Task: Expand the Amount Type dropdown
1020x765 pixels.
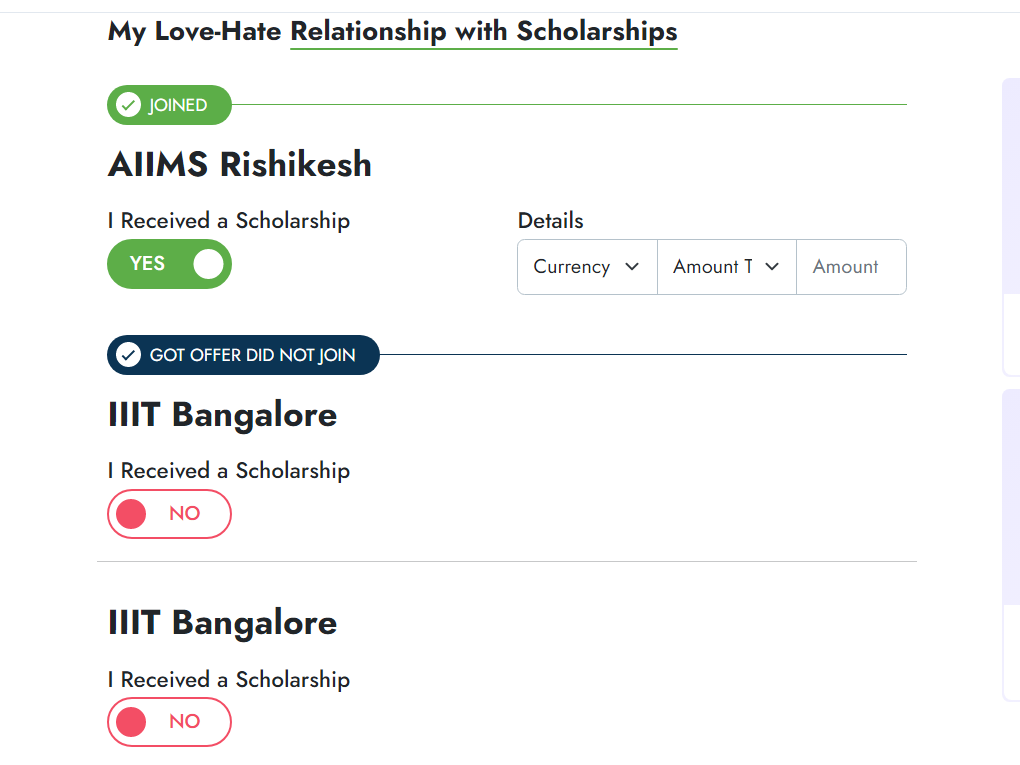Action: (x=727, y=267)
